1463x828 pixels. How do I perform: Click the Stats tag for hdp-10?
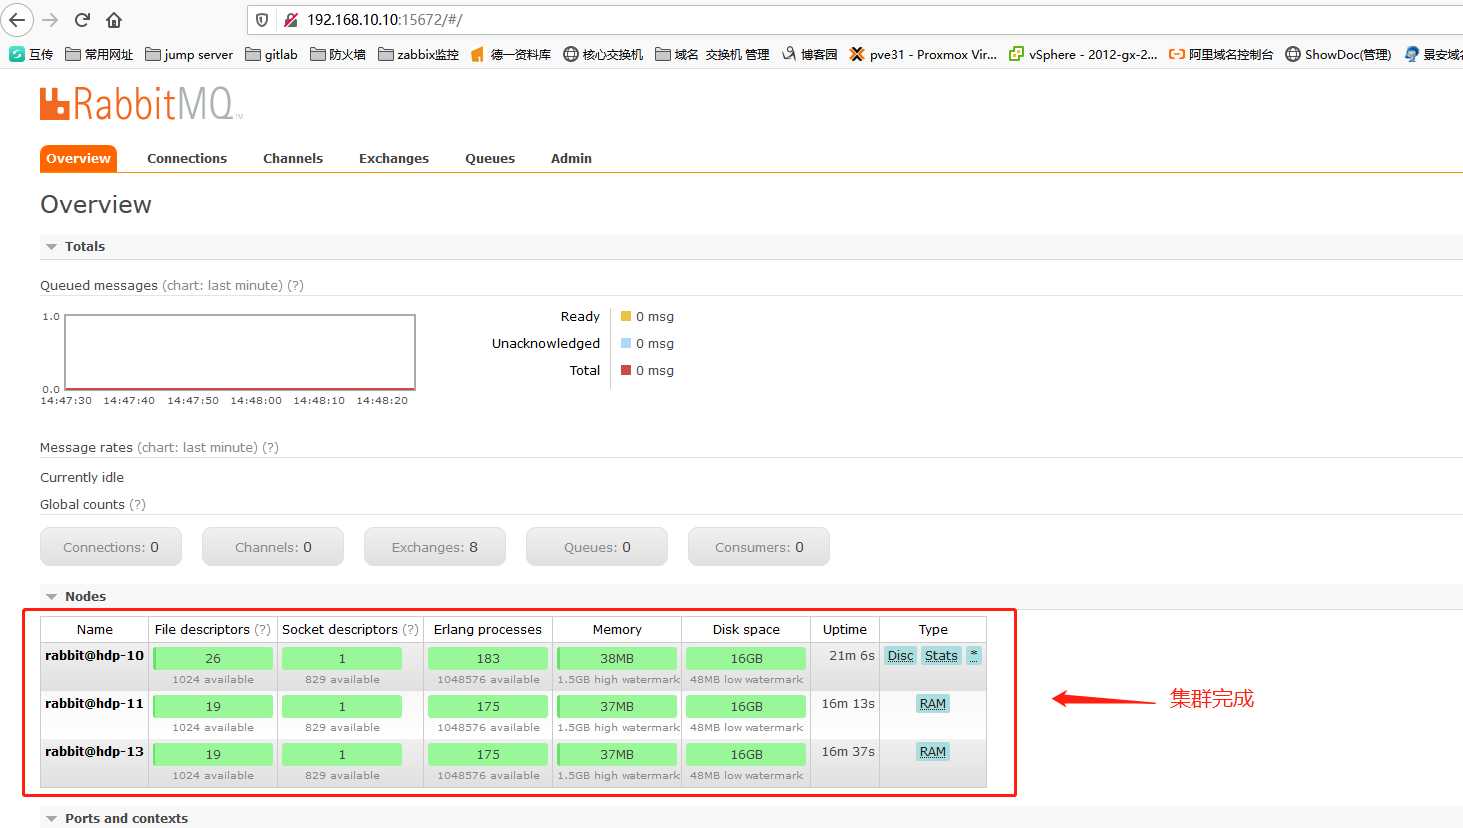(x=941, y=656)
